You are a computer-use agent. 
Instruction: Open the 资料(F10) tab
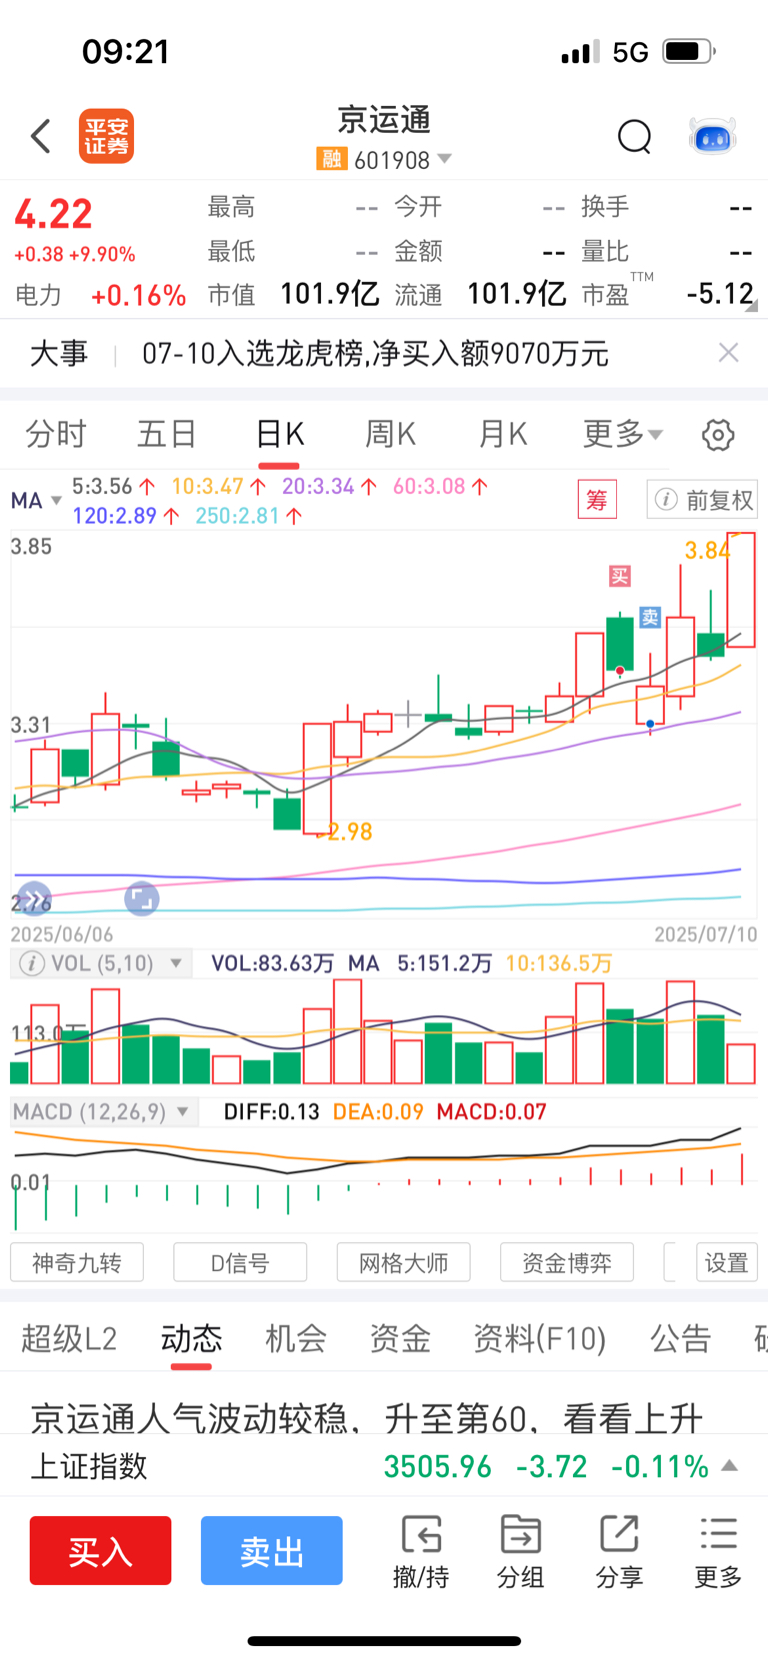point(540,1338)
